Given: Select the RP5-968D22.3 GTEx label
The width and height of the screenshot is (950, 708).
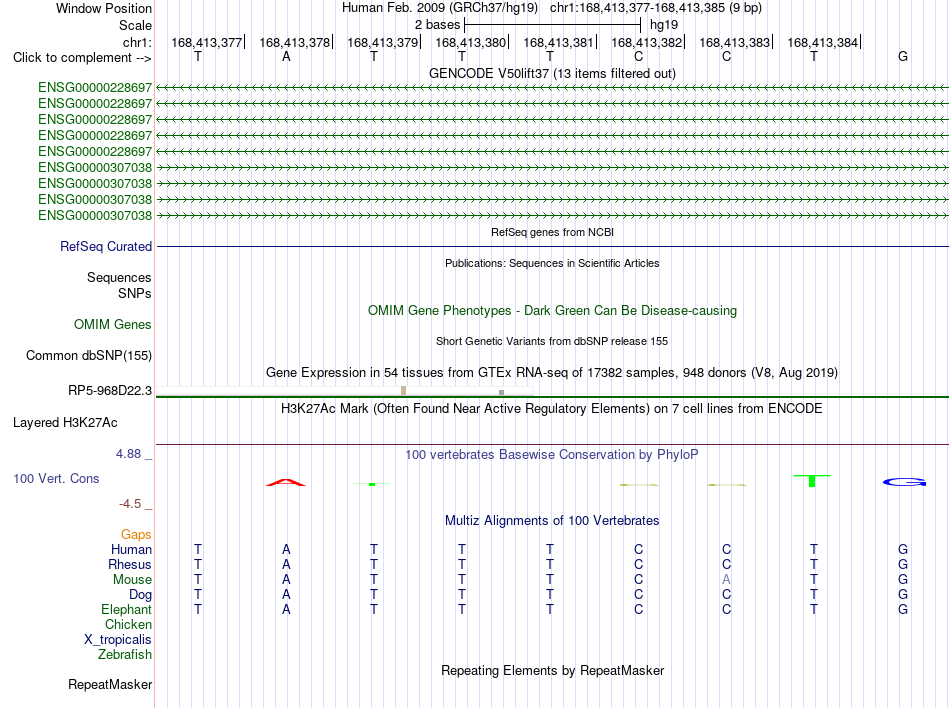Looking at the screenshot, I should [110, 391].
